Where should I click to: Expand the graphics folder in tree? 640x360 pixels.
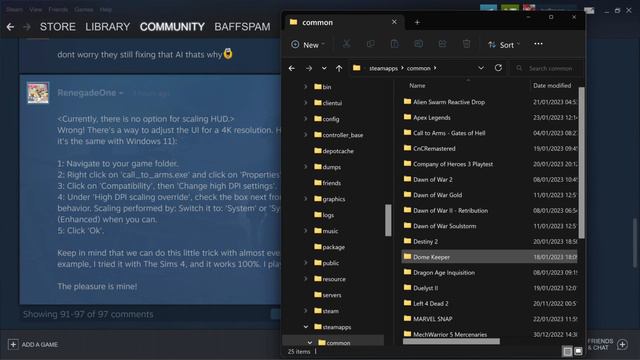(x=305, y=199)
